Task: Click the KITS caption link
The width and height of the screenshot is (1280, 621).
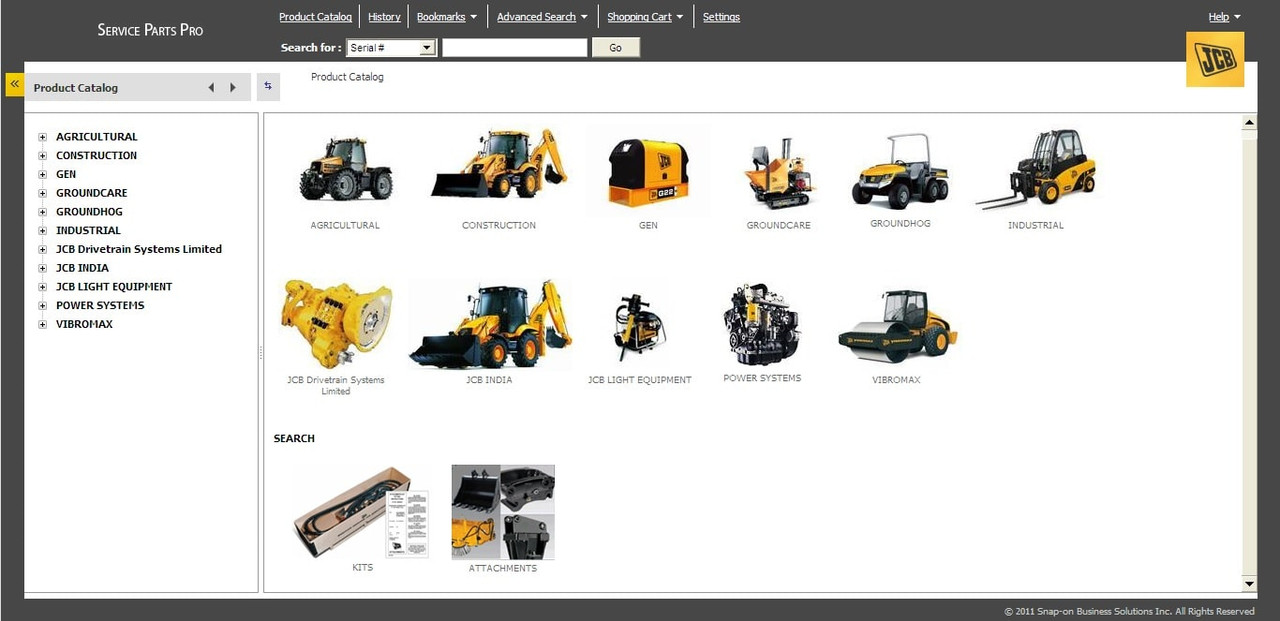Action: [362, 568]
